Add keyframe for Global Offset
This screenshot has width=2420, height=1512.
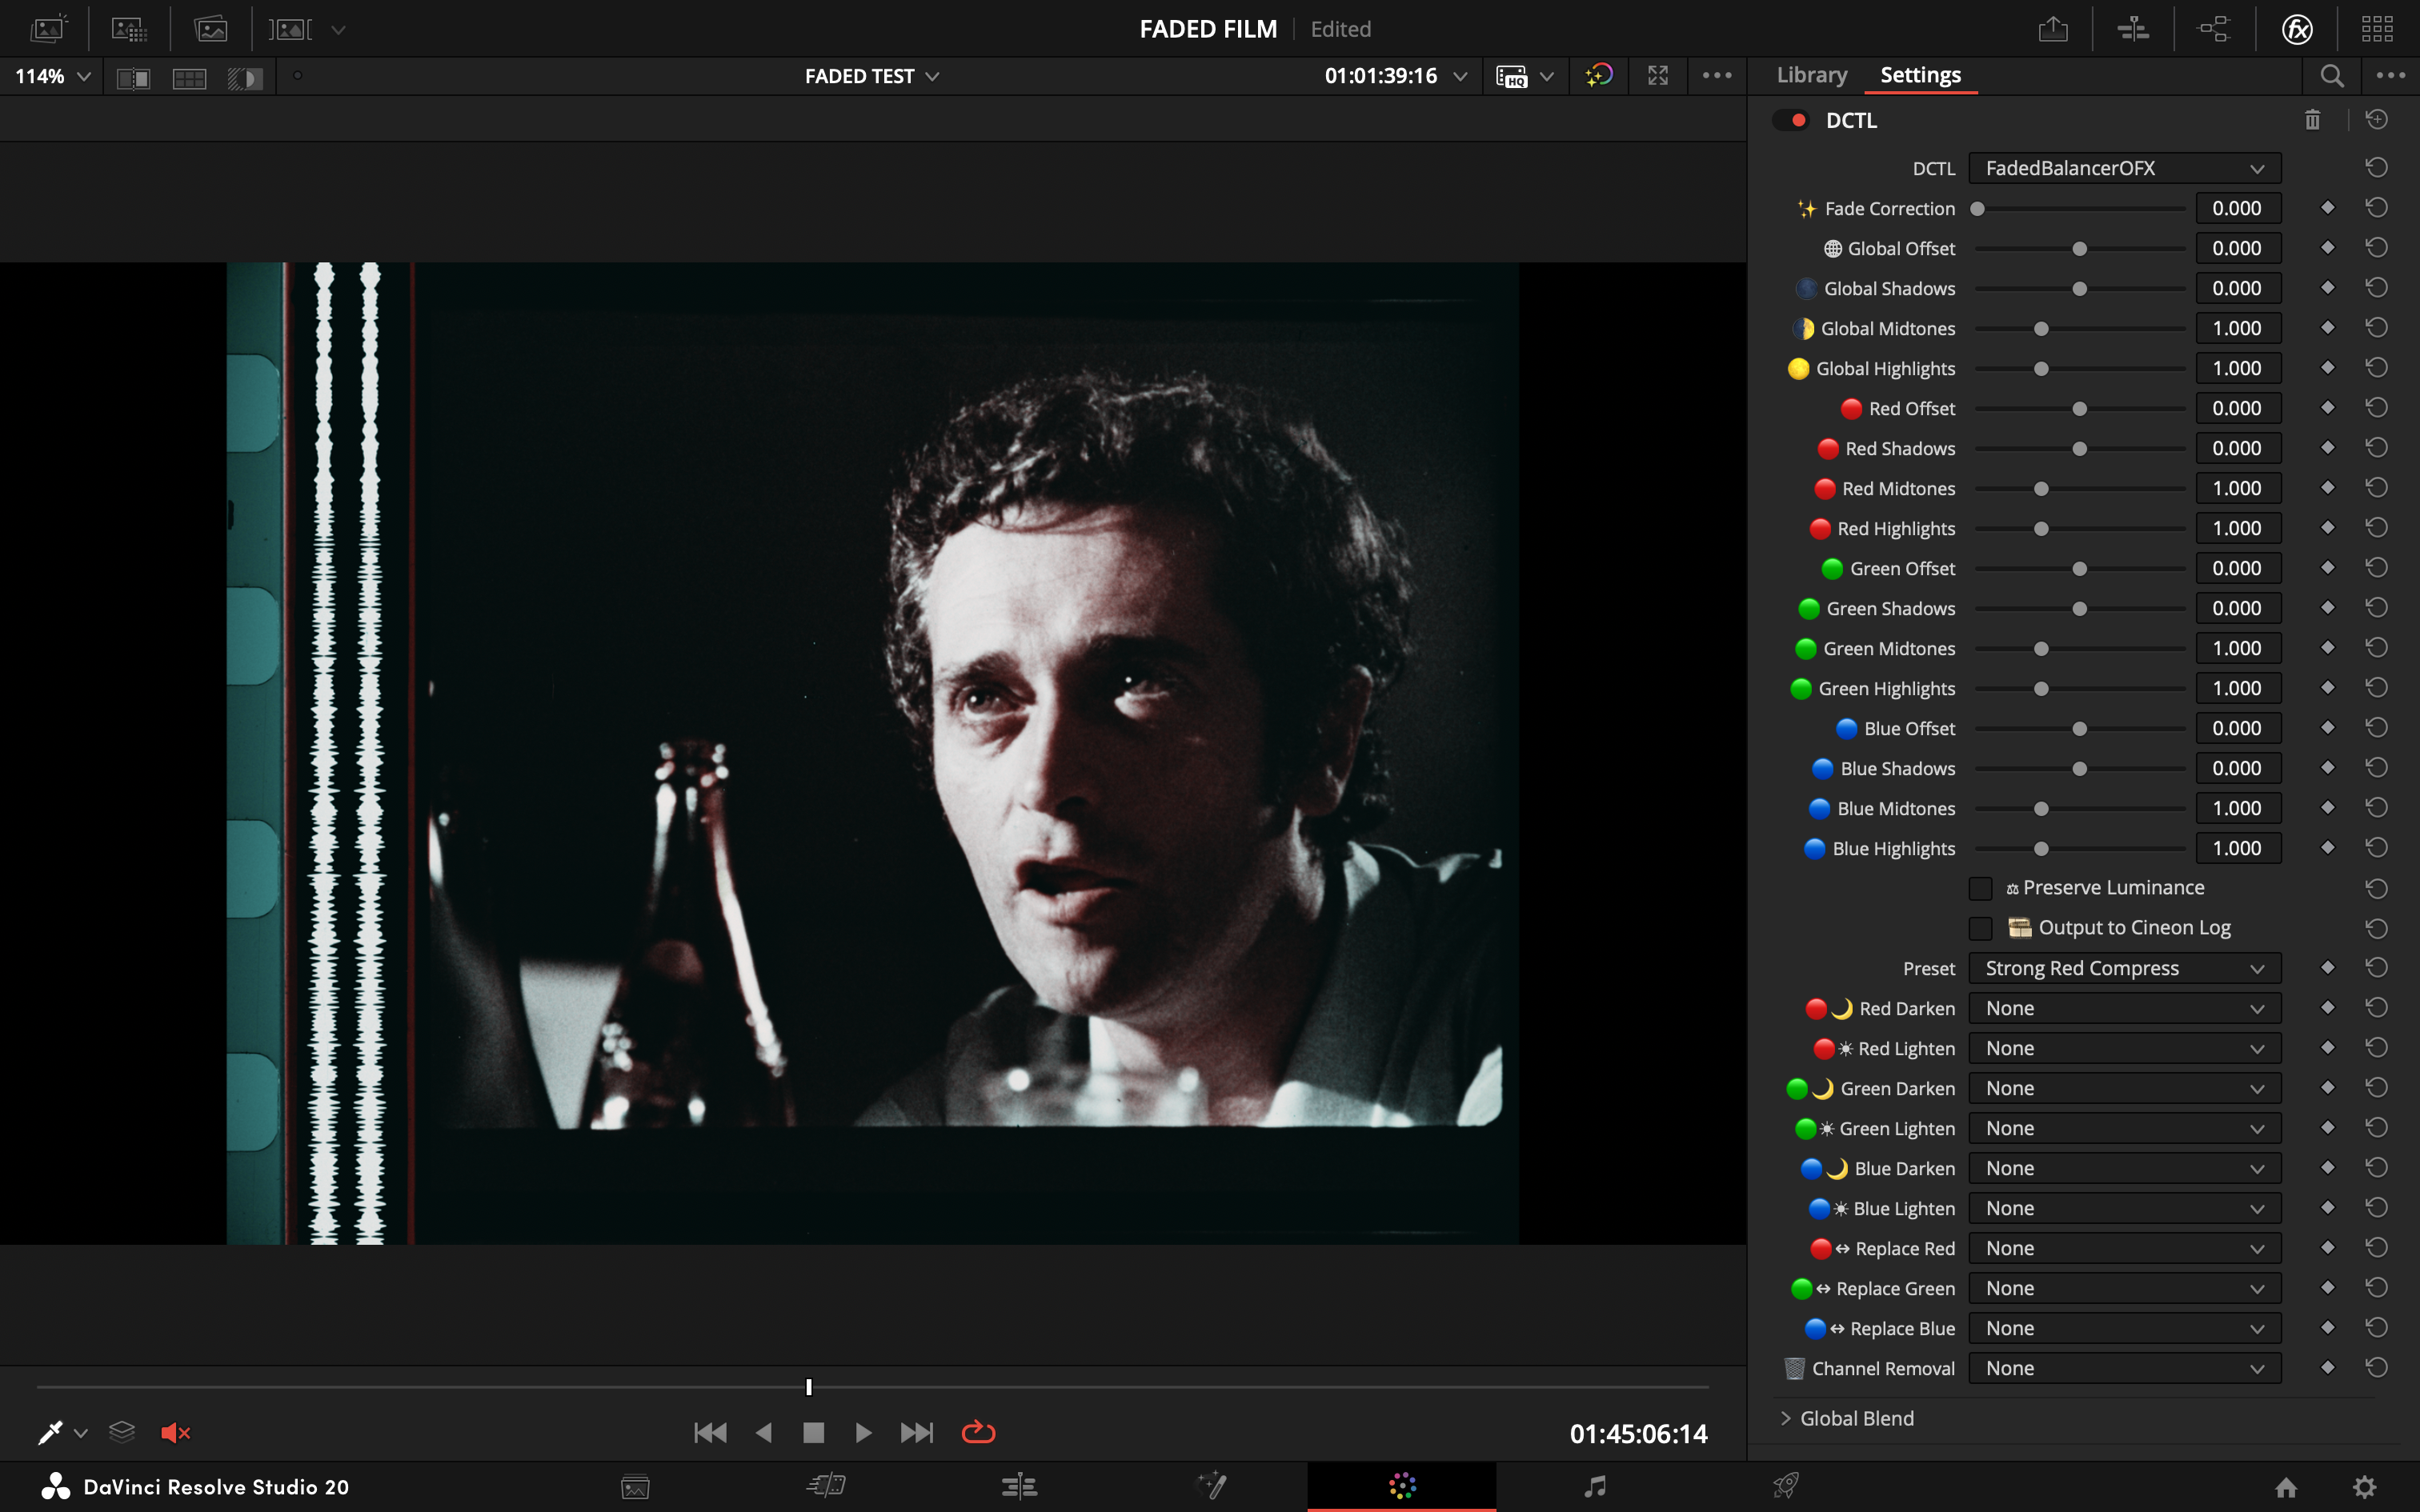2327,248
